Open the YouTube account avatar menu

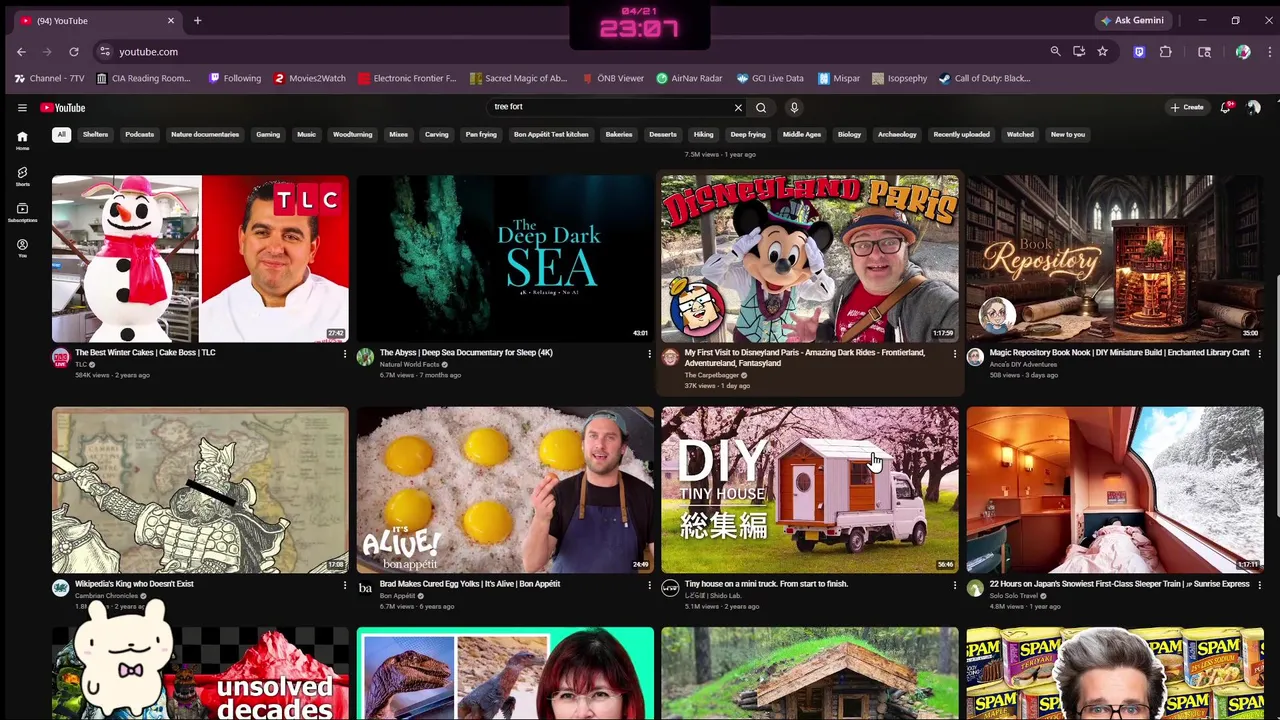click(1253, 107)
